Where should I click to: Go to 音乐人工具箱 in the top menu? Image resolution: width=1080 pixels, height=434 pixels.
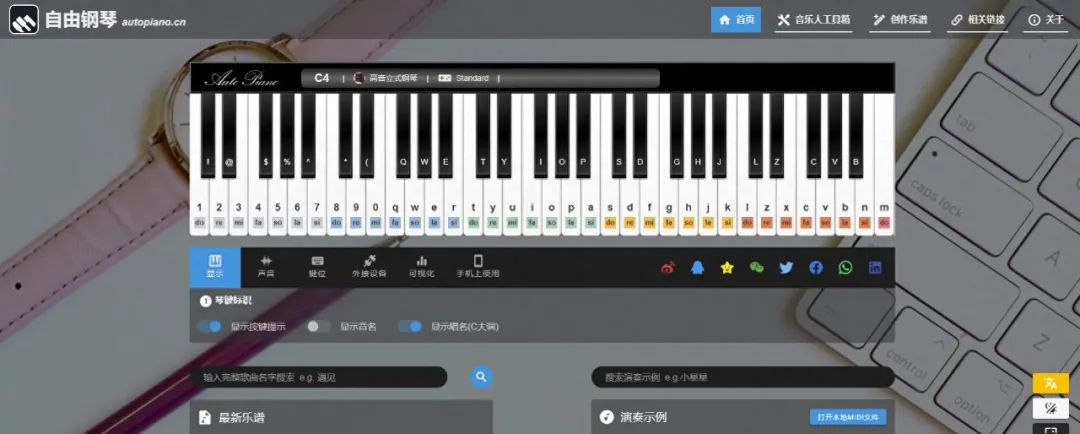(813, 19)
